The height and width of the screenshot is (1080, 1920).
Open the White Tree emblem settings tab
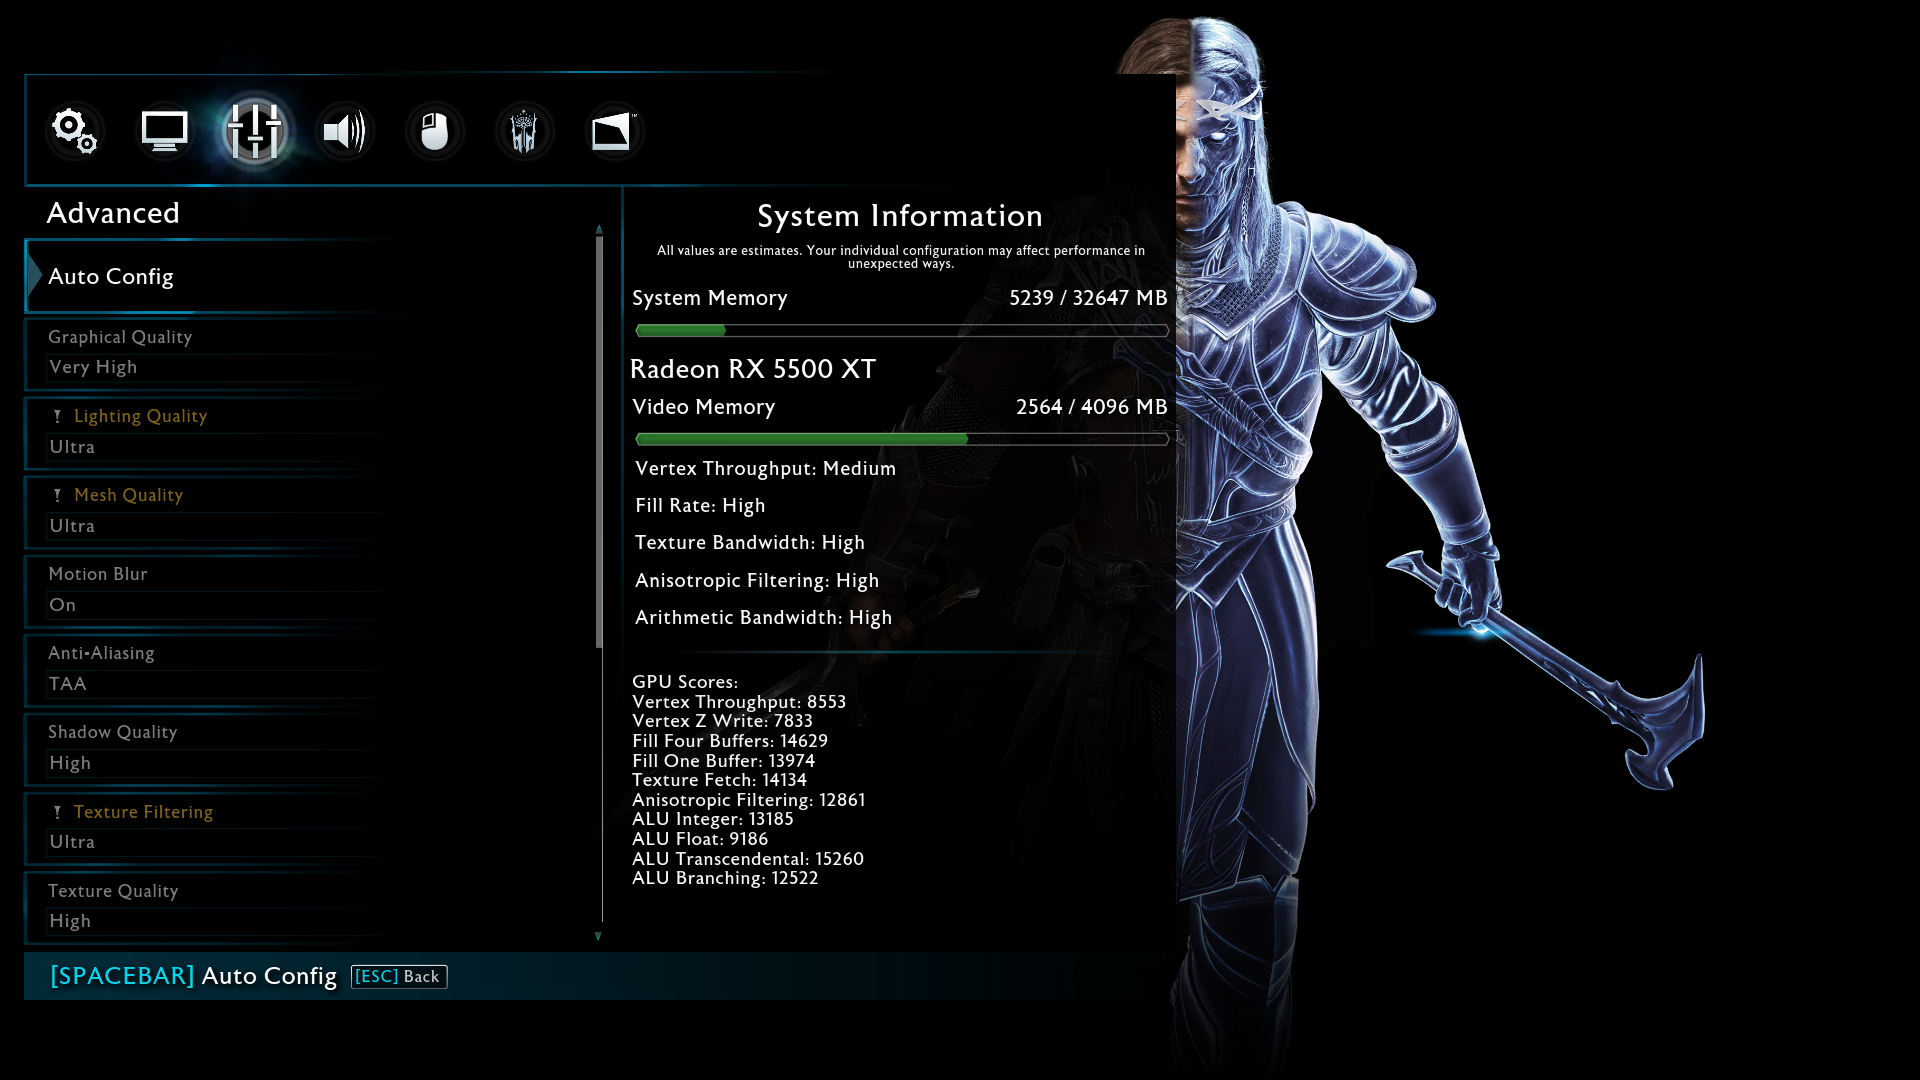pos(524,131)
